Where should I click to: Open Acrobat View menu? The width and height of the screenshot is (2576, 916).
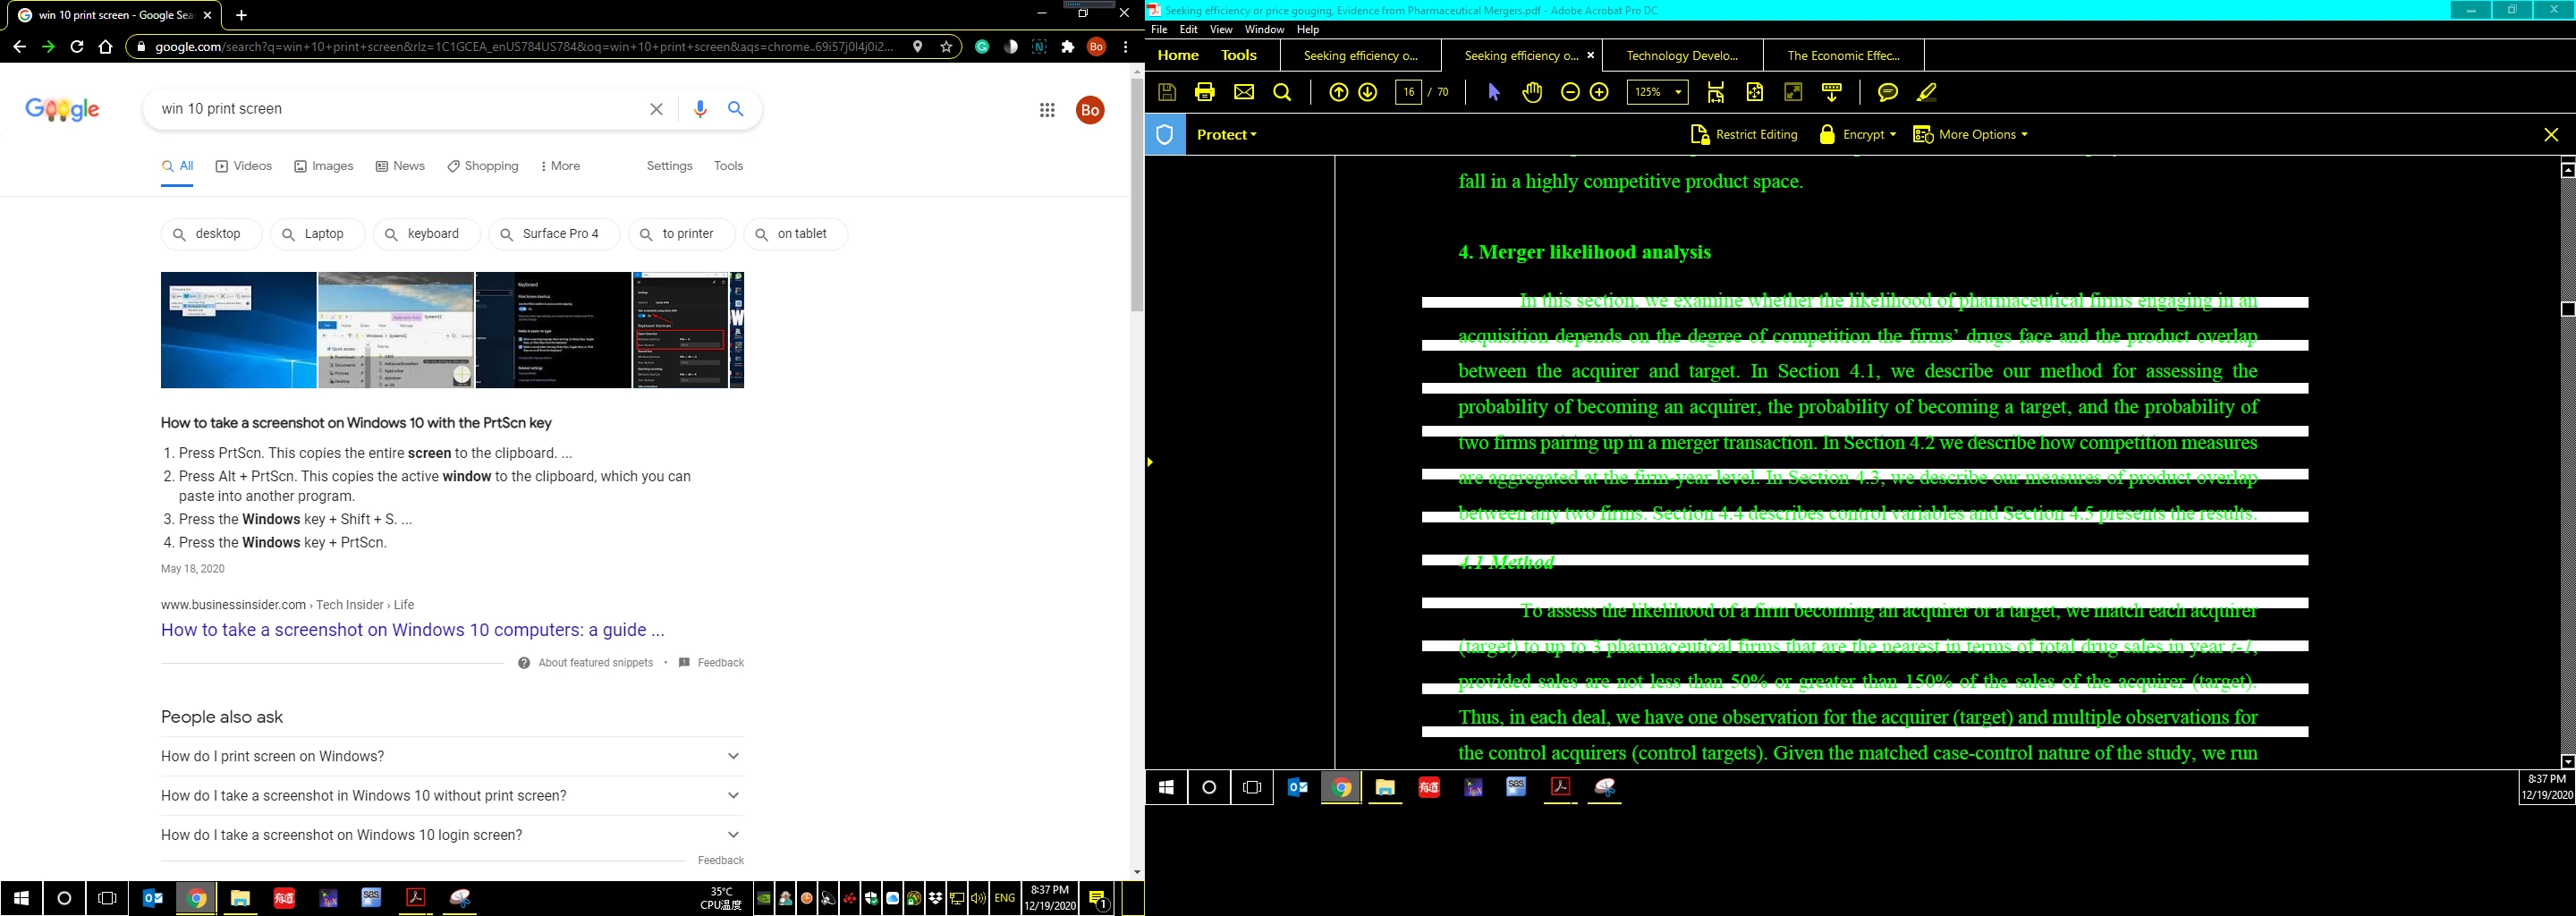pos(1221,29)
